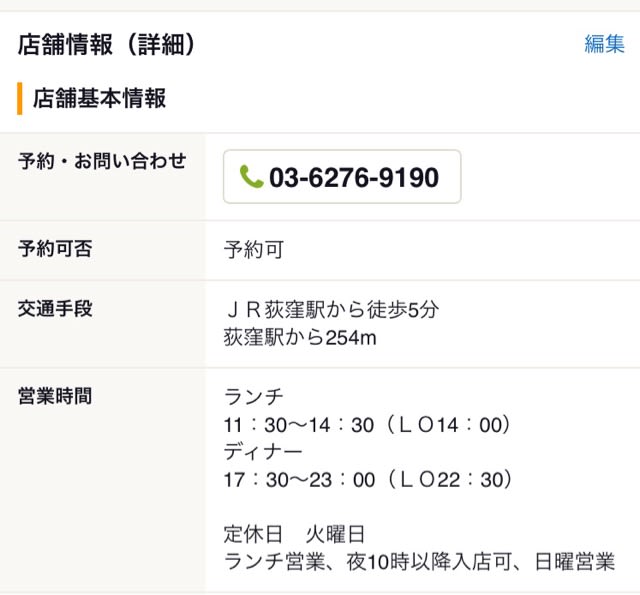Viewport: 640px width, 595px height.
Task: Click lunch hours 11：30～14：30 line
Action: [x=367, y=425]
